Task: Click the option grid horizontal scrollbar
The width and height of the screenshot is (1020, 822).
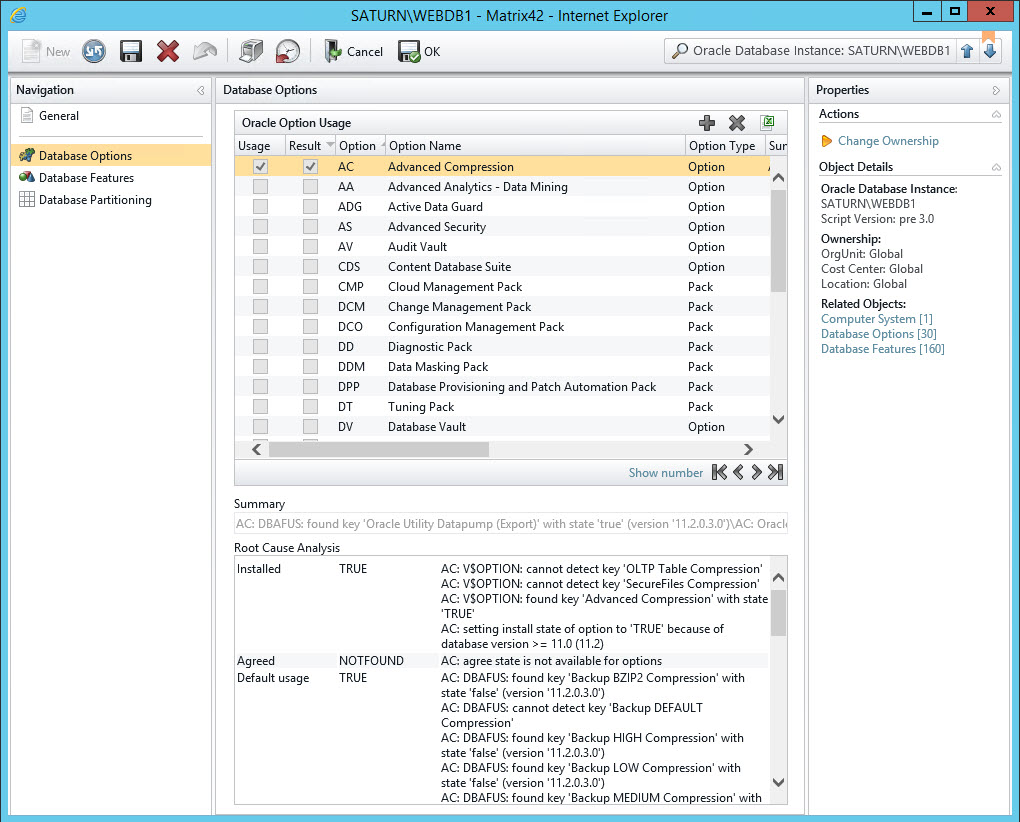Action: pos(379,450)
